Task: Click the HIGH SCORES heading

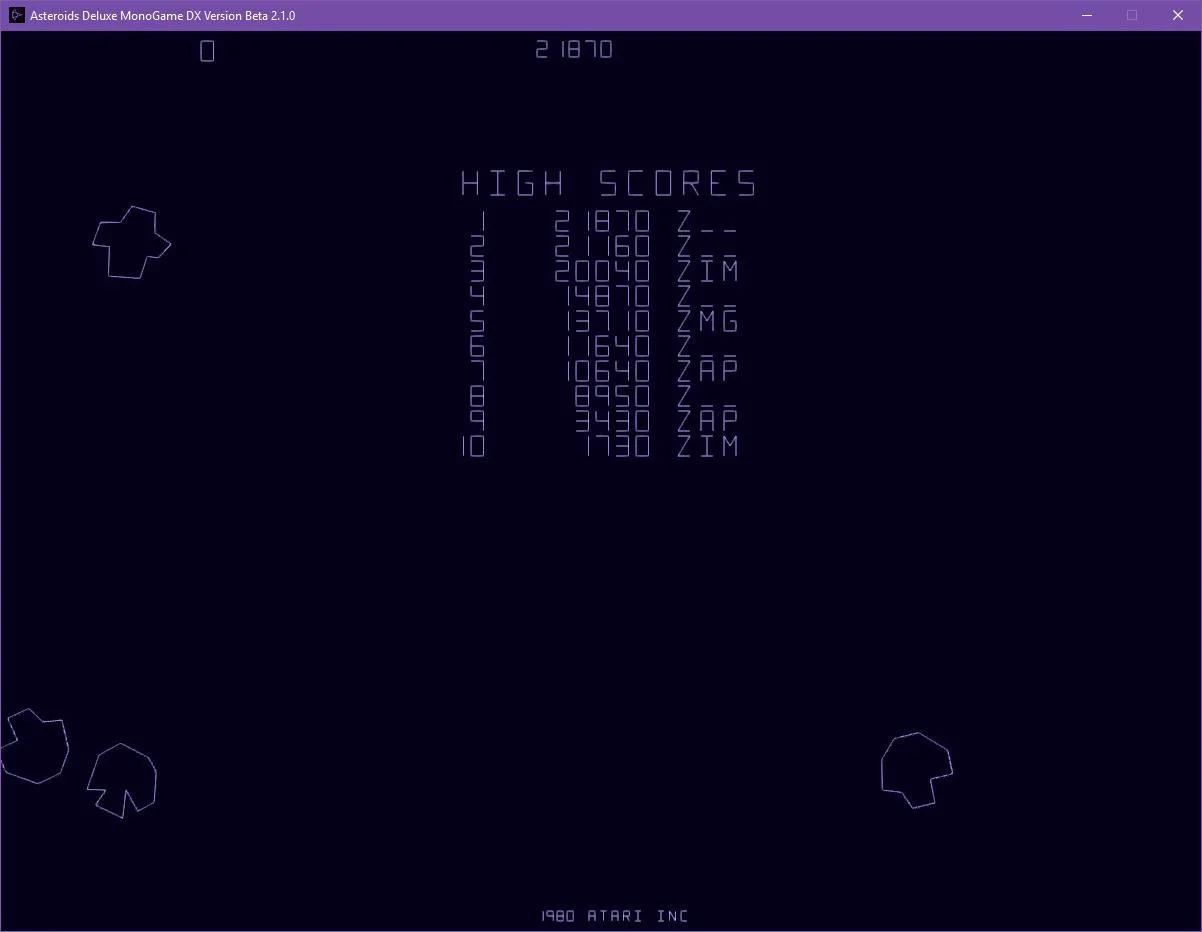Action: pos(608,184)
